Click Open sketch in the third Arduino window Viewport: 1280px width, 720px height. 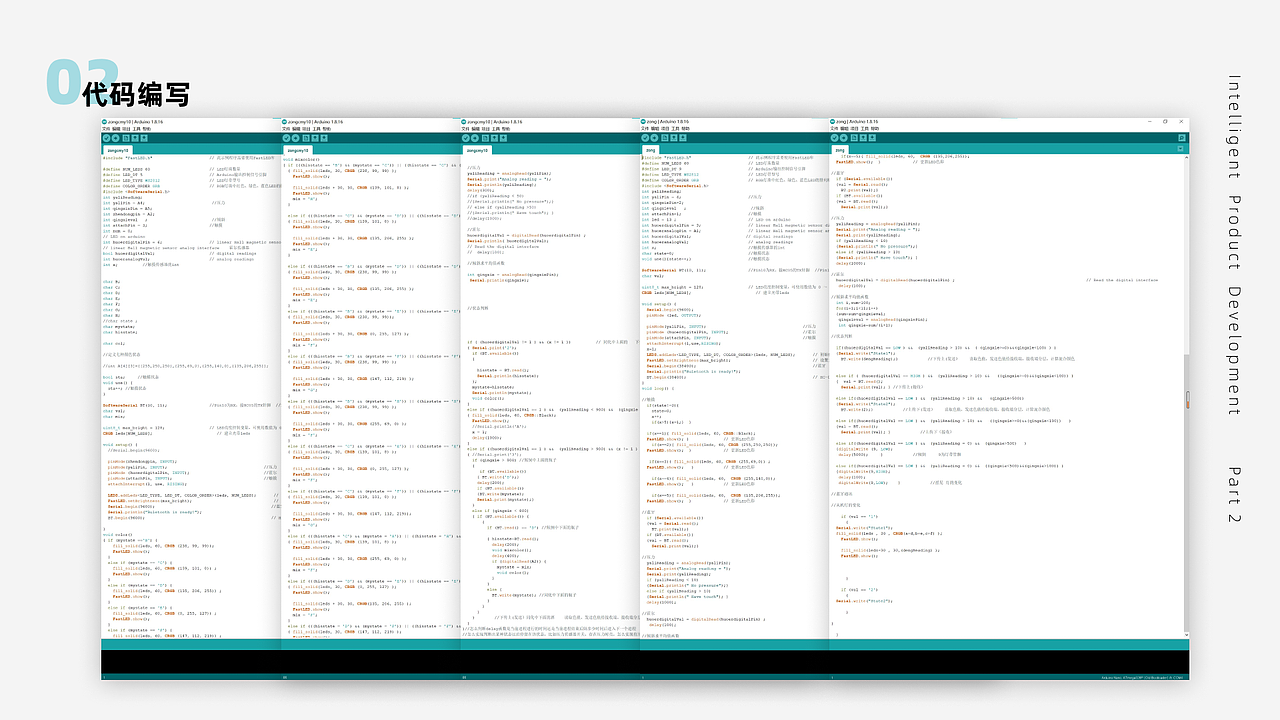tap(494, 138)
